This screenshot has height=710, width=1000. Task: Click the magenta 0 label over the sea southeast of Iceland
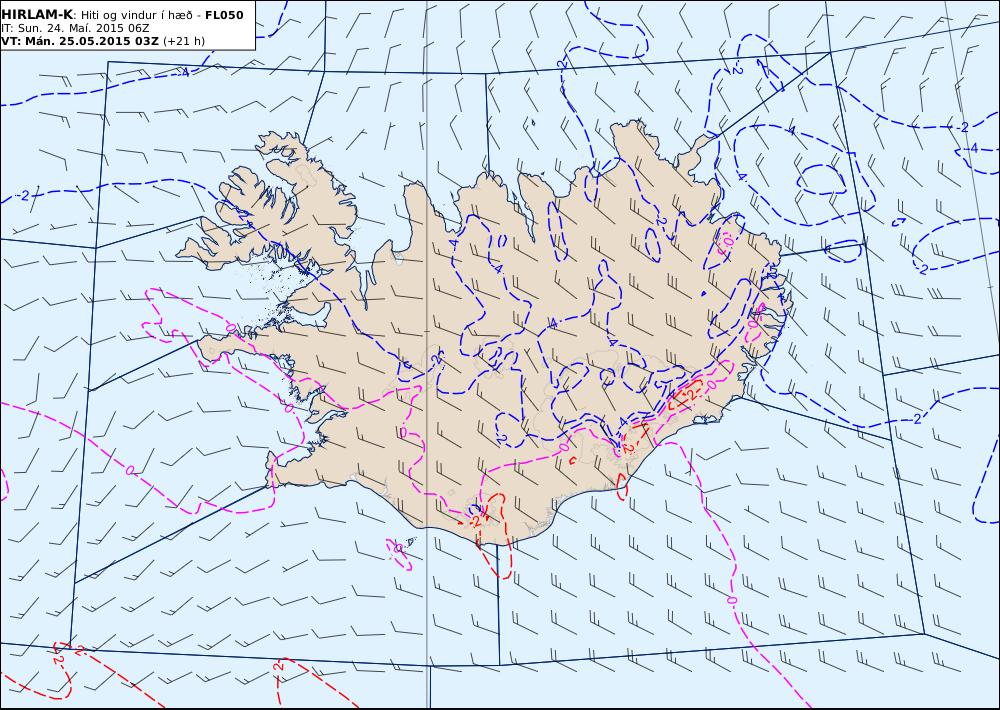[x=731, y=600]
